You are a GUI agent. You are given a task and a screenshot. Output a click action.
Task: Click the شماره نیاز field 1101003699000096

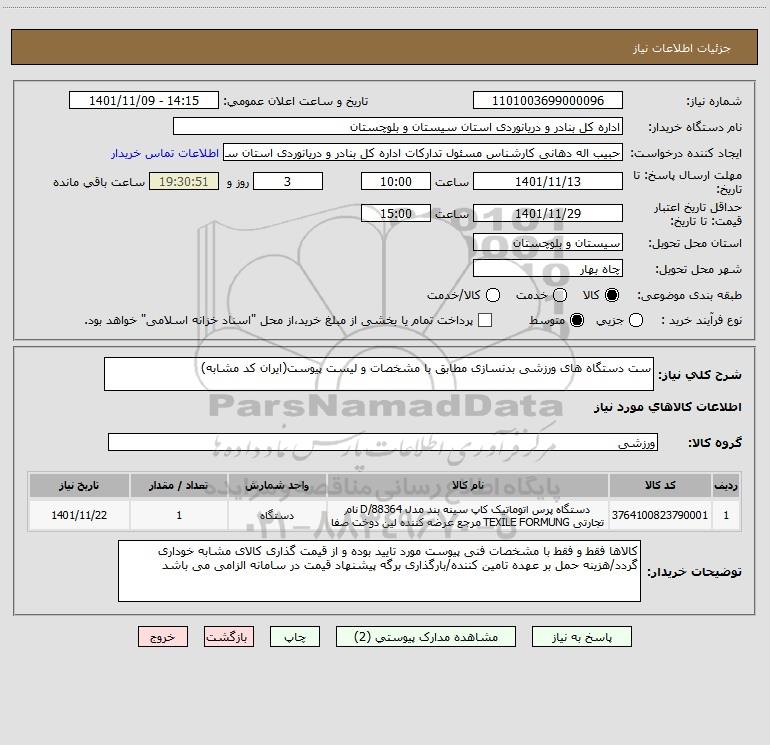click(548, 101)
